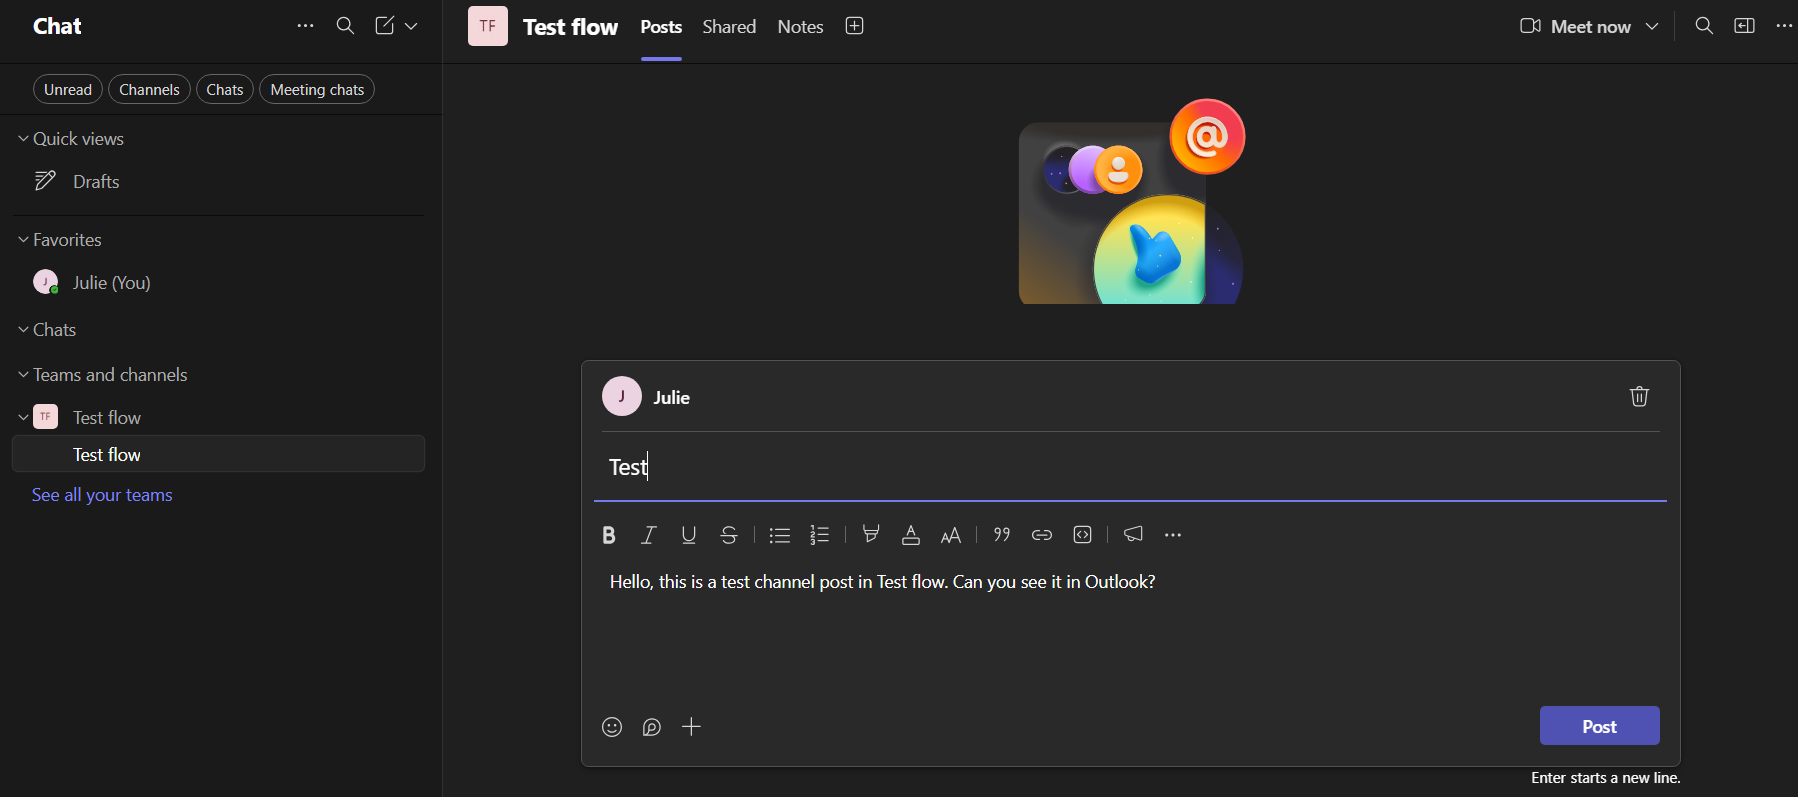Open chat list more options menu

click(x=306, y=26)
